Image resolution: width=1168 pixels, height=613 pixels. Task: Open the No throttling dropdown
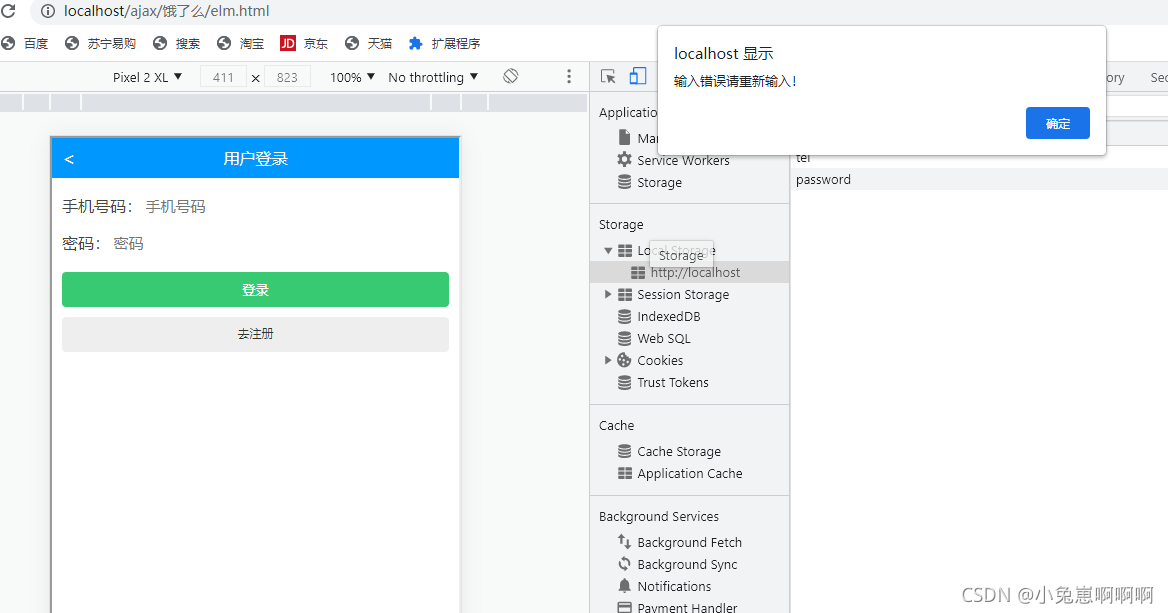click(433, 77)
